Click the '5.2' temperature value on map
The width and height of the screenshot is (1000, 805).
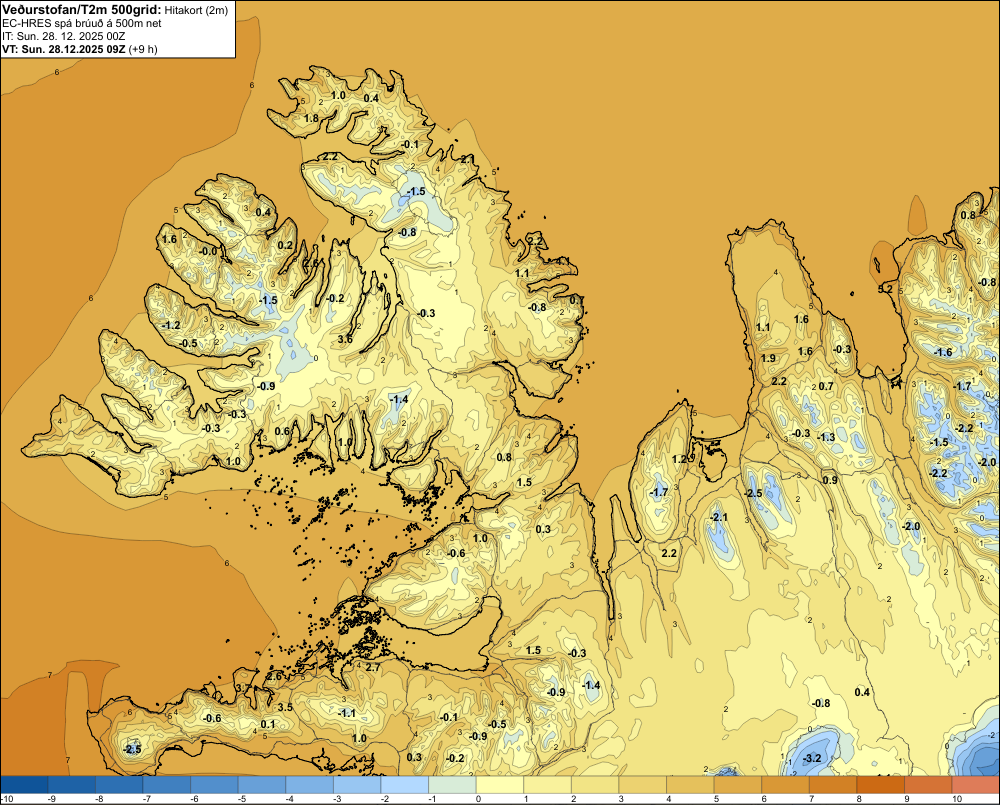[x=885, y=289]
